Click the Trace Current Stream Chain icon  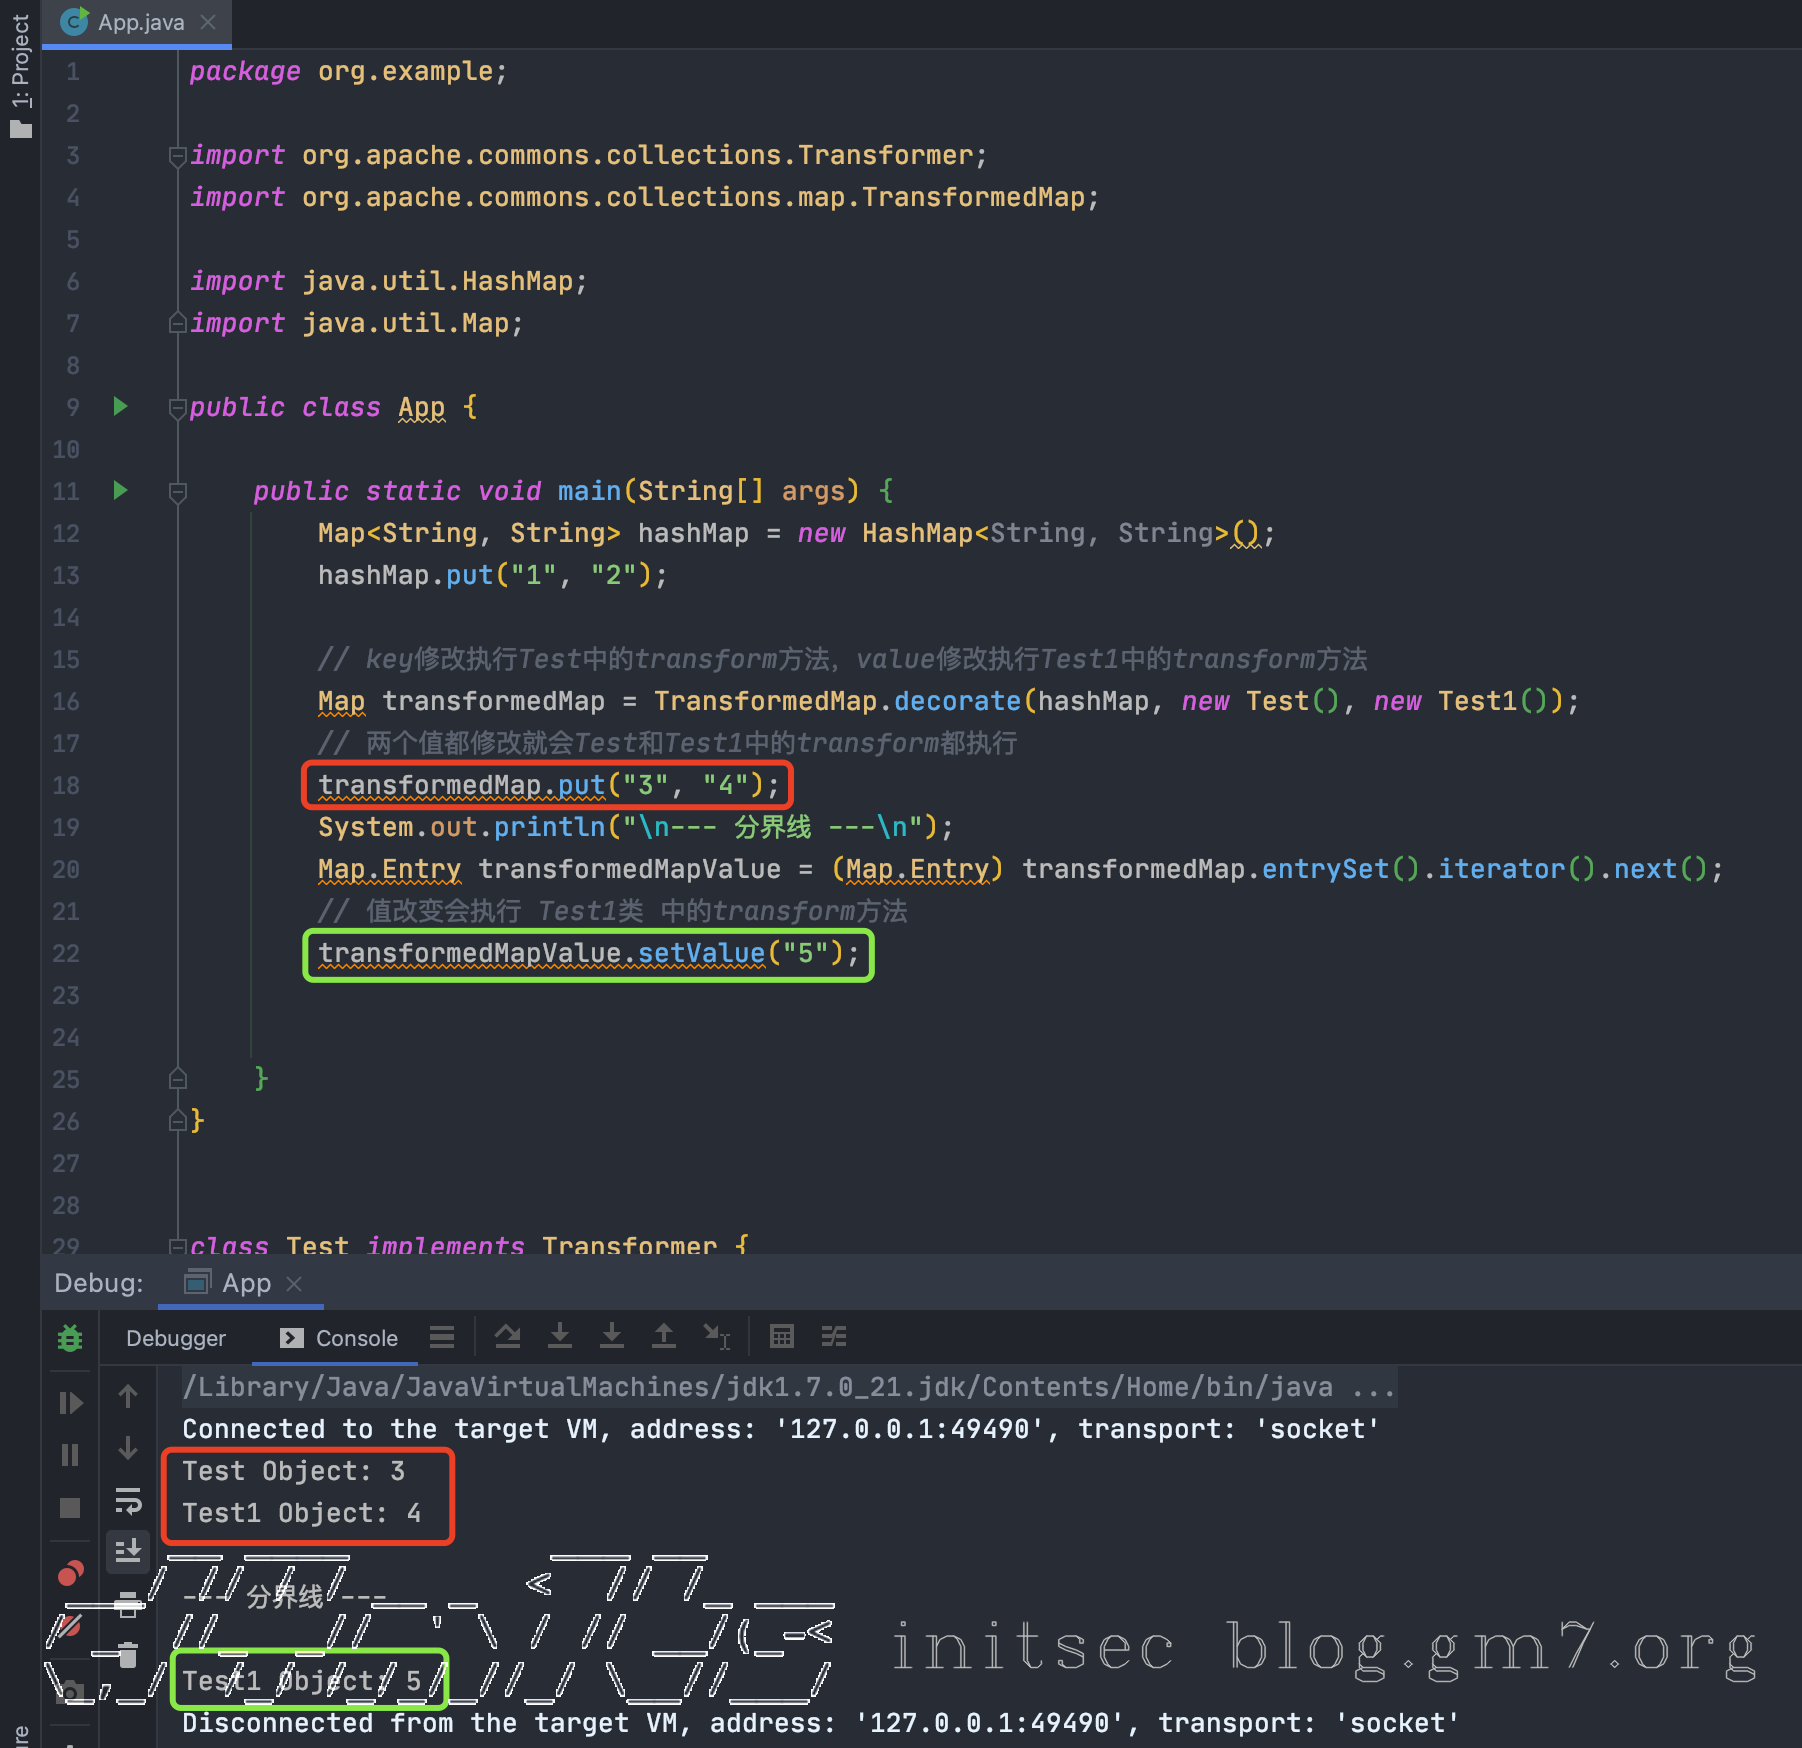tap(834, 1337)
